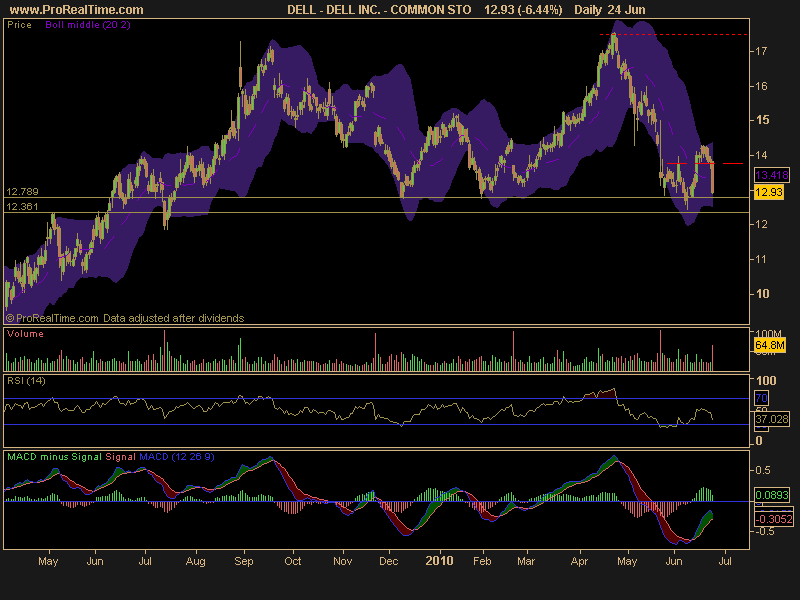The width and height of the screenshot is (800, 600).
Task: Click the 64.8M volume value box
Action: pyautogui.click(x=770, y=345)
